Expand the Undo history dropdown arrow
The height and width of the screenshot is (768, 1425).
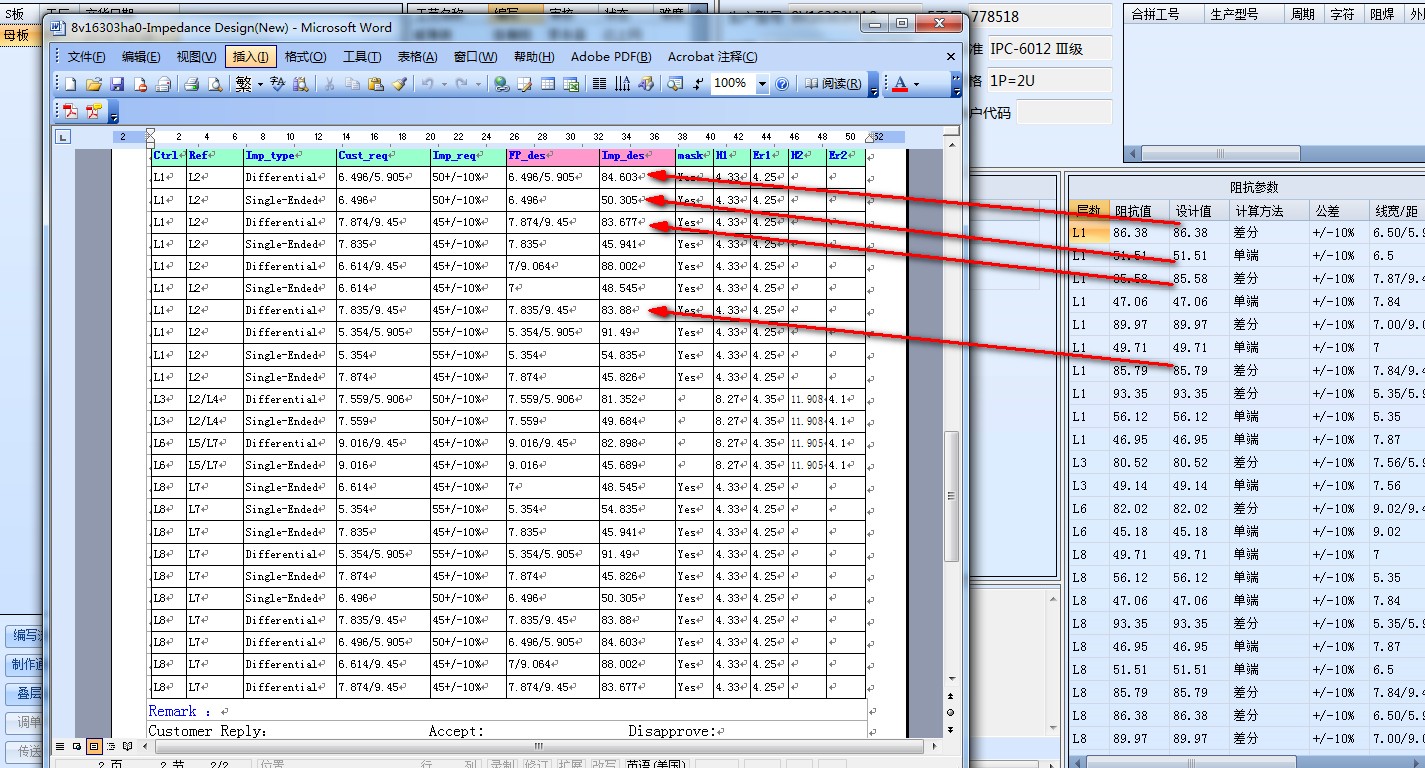444,84
